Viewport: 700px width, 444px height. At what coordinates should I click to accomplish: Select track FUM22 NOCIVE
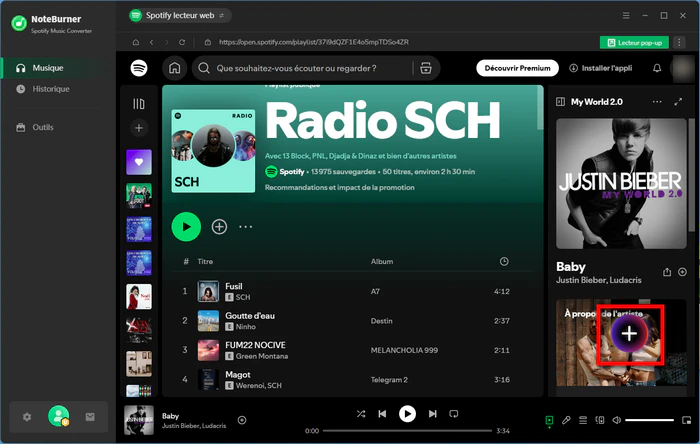click(255, 345)
